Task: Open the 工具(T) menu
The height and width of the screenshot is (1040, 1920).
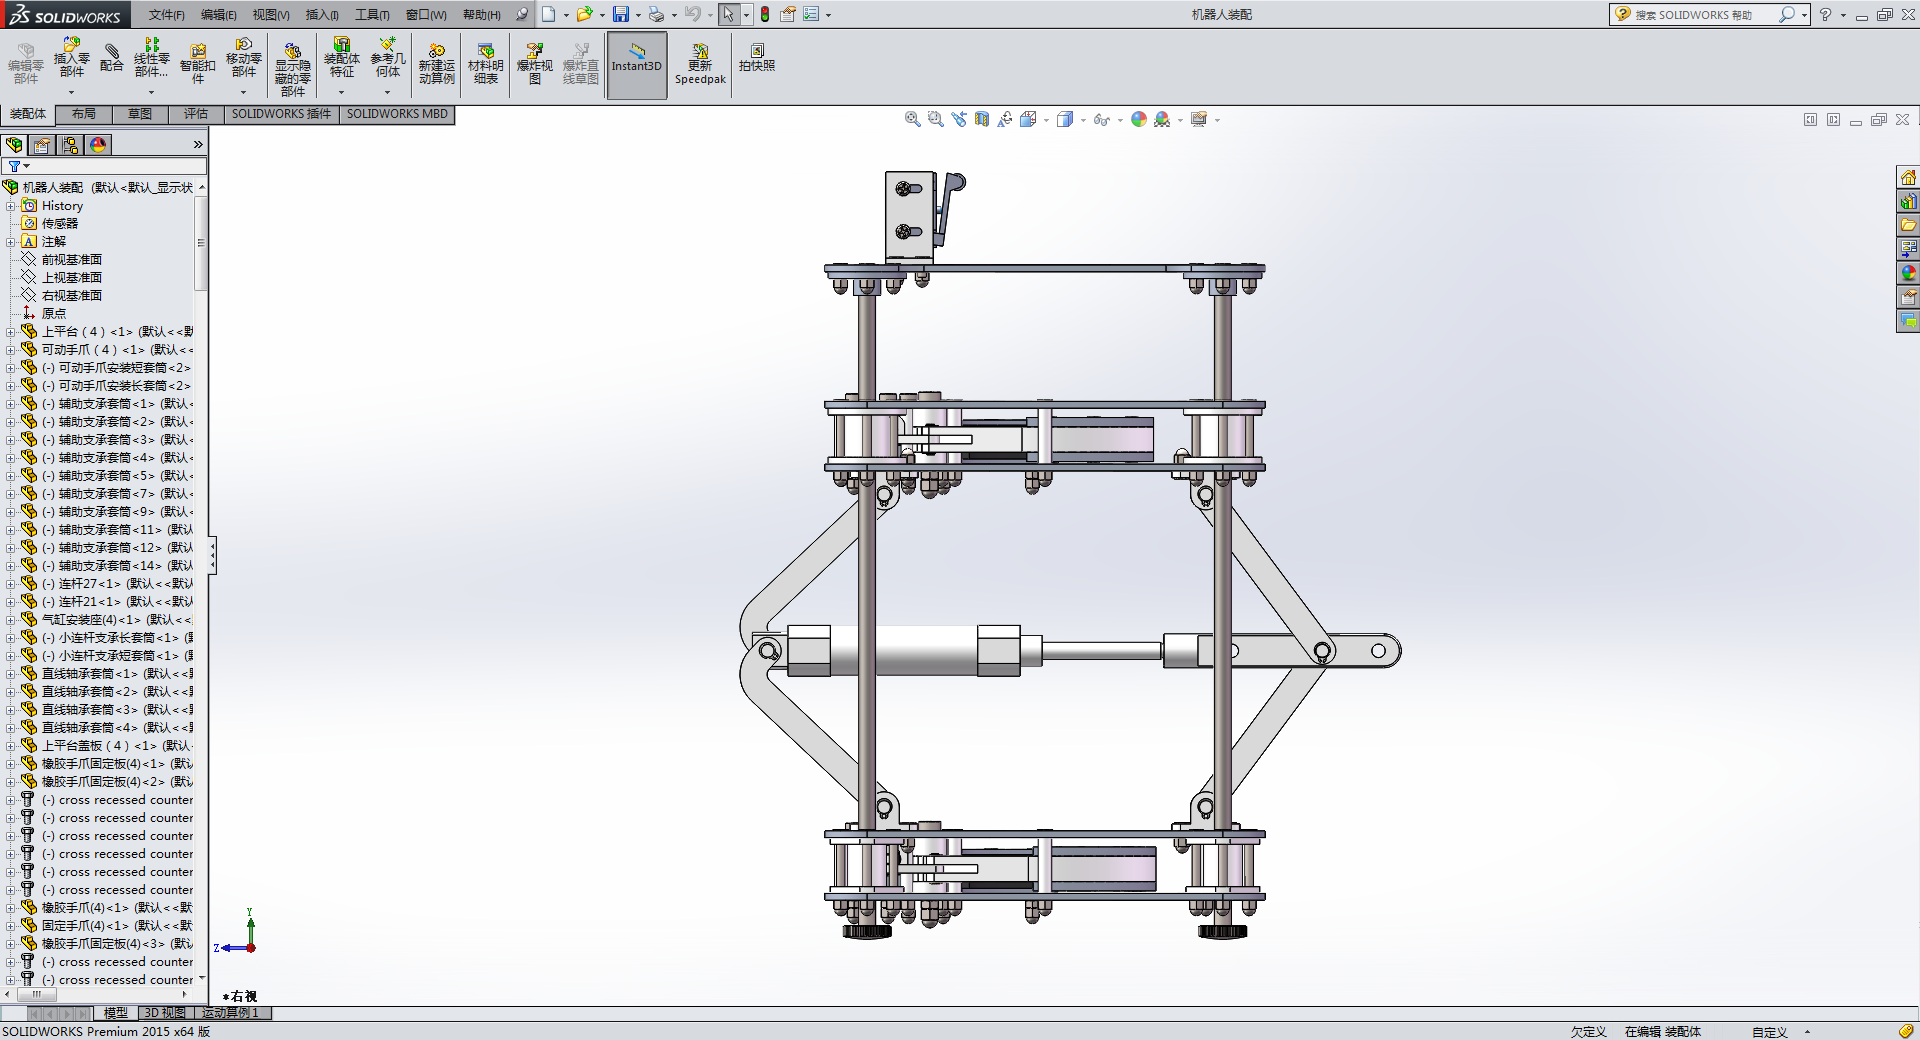Action: coord(372,15)
